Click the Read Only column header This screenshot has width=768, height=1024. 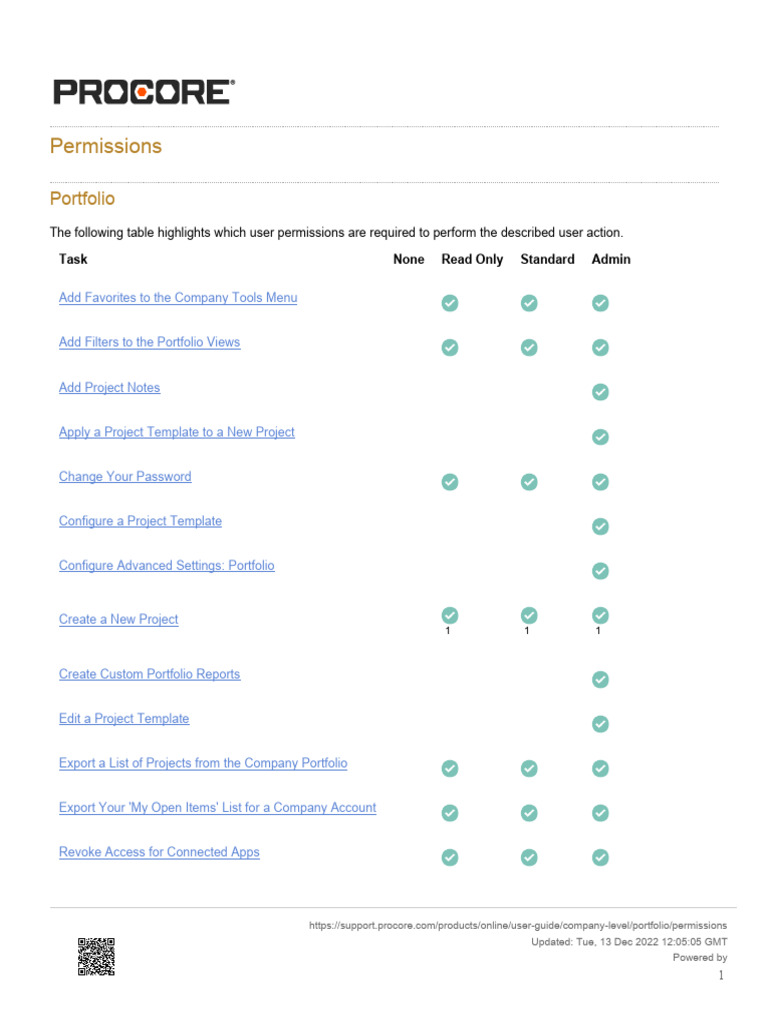click(472, 259)
